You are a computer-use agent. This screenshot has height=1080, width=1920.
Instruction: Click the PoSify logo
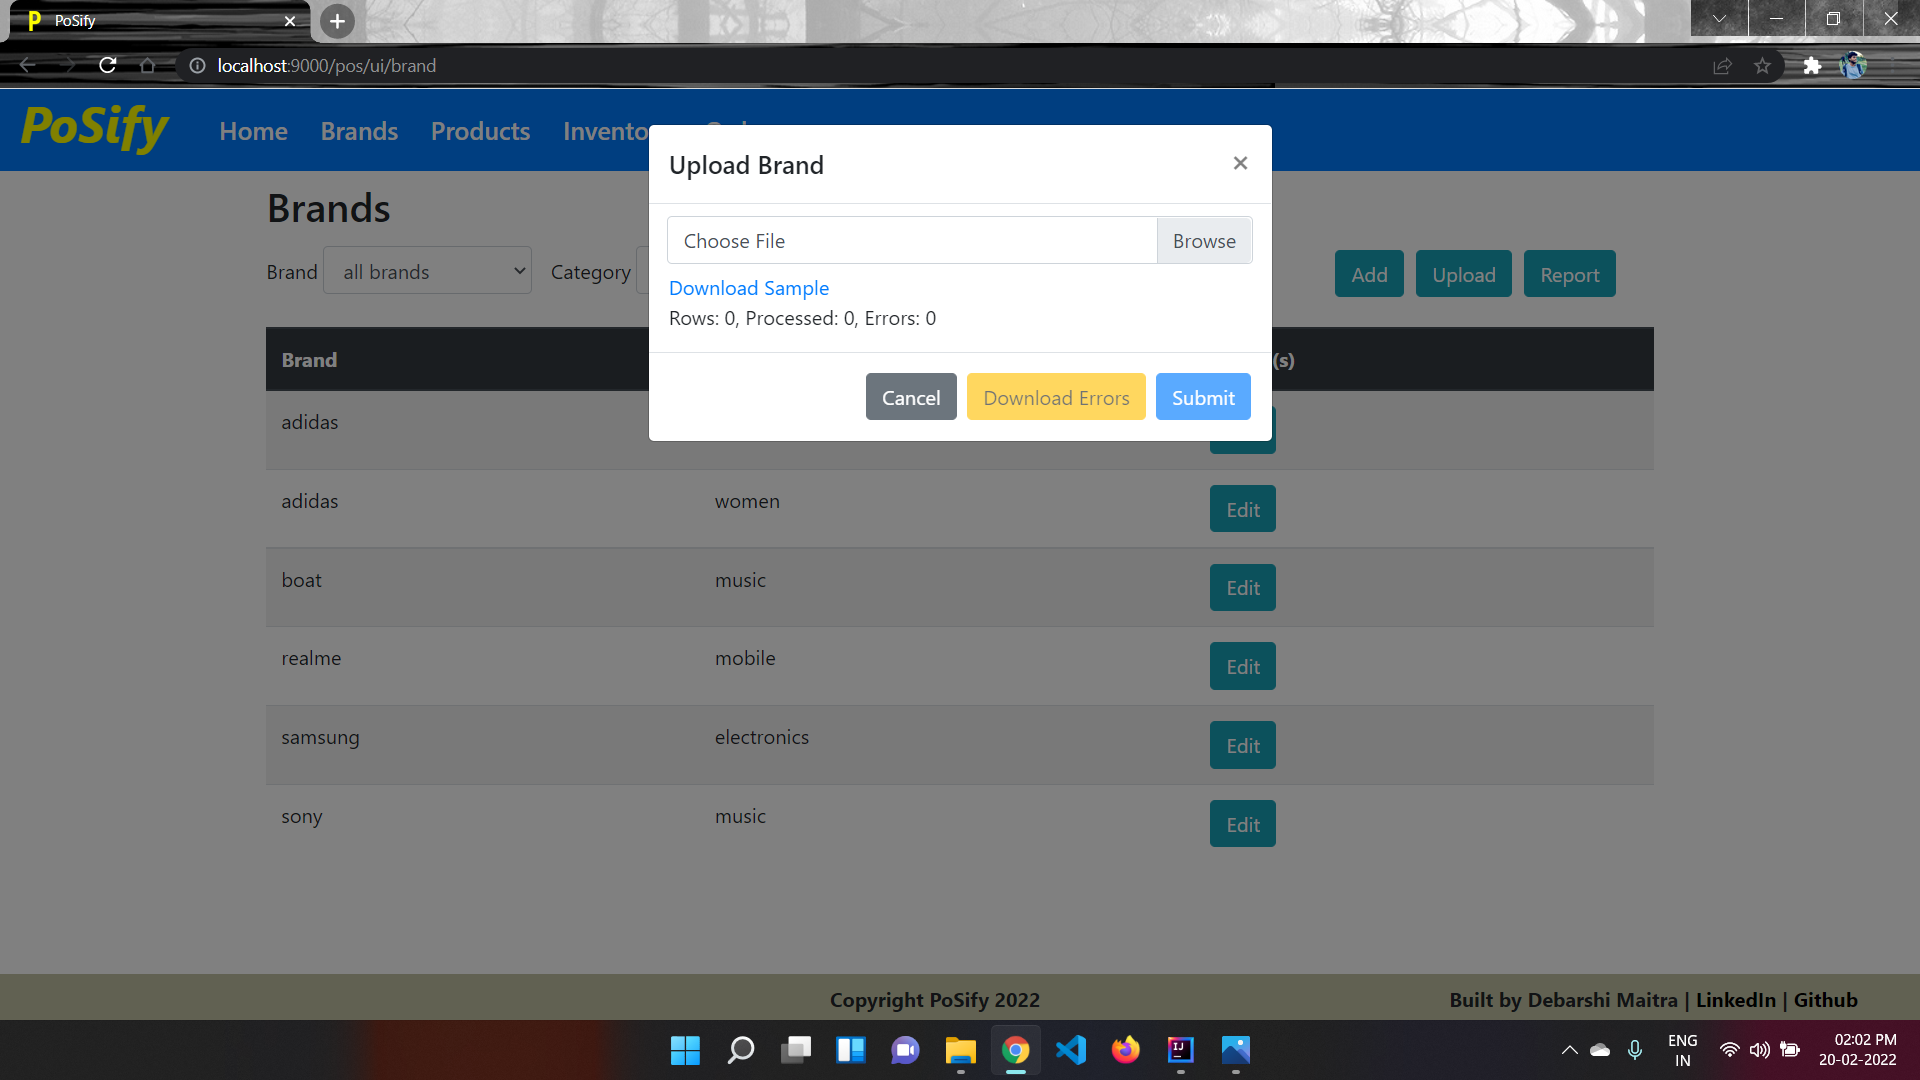point(95,128)
